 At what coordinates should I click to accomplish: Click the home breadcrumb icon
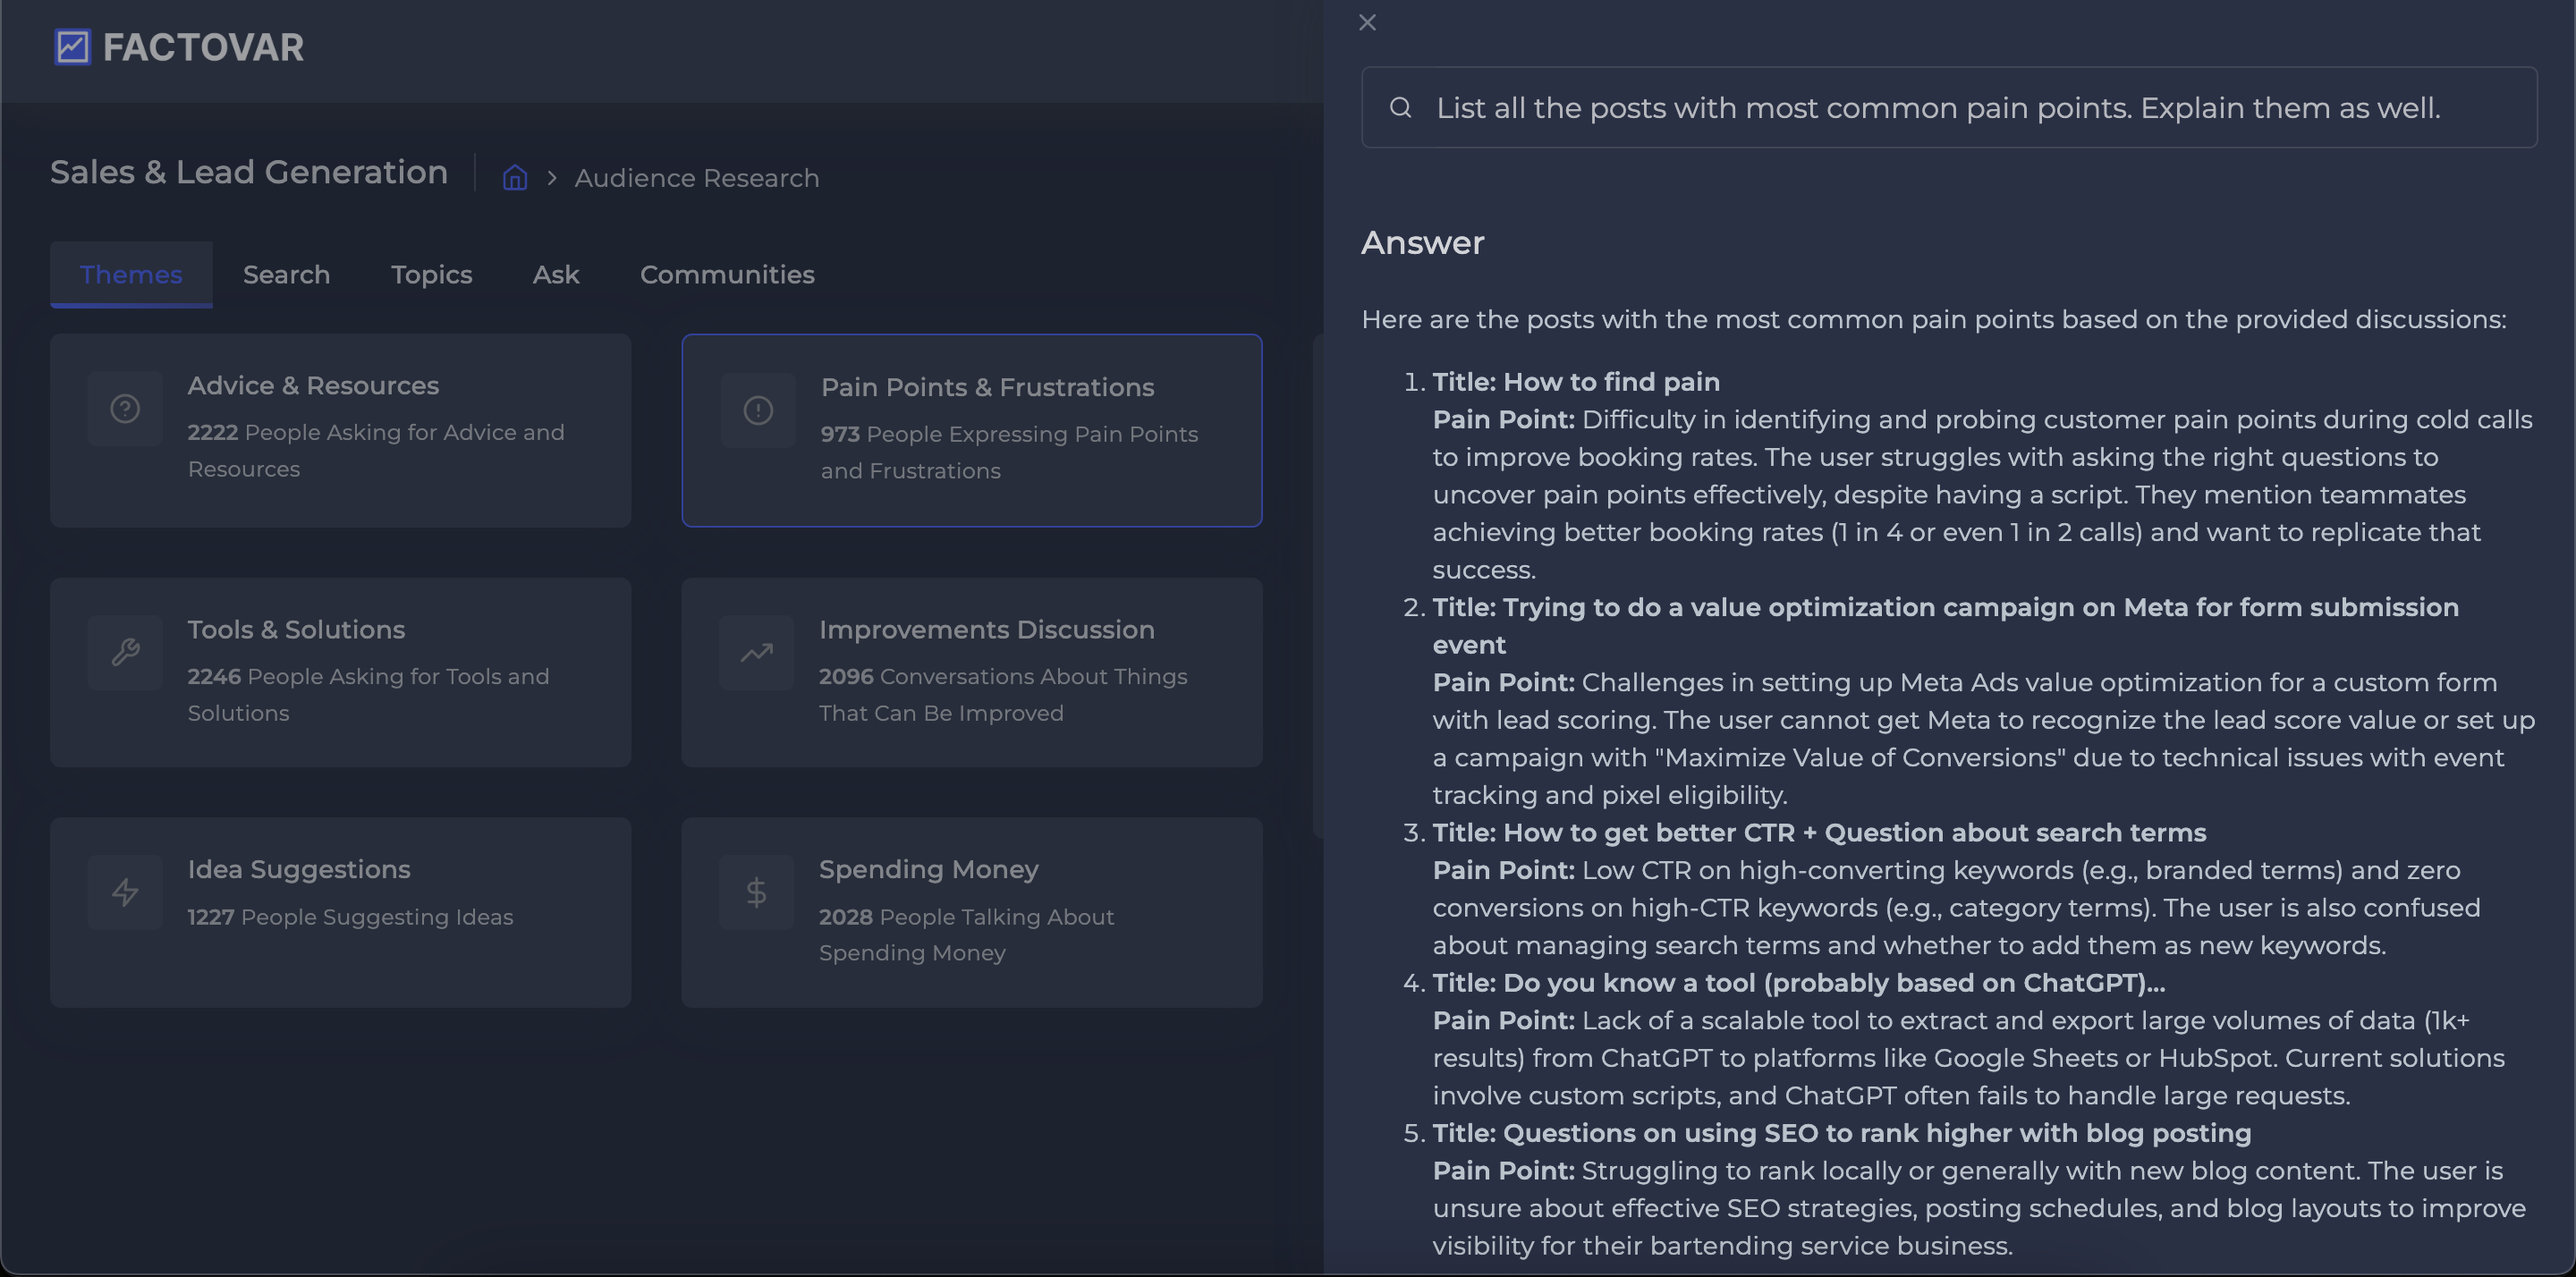(514, 178)
